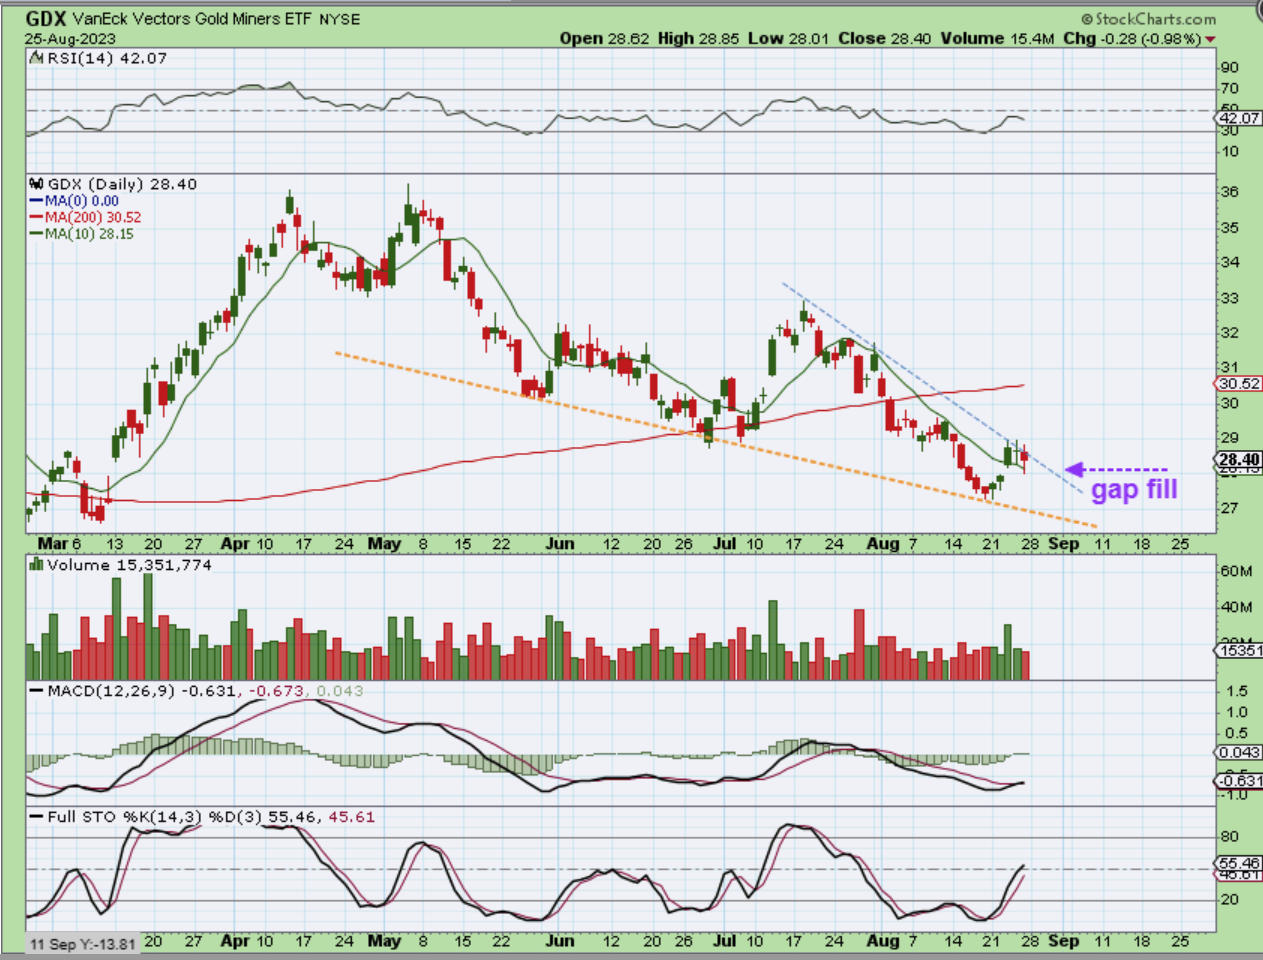The width and height of the screenshot is (1263, 960).
Task: Click the 15351 volume axis tag
Action: [1240, 651]
